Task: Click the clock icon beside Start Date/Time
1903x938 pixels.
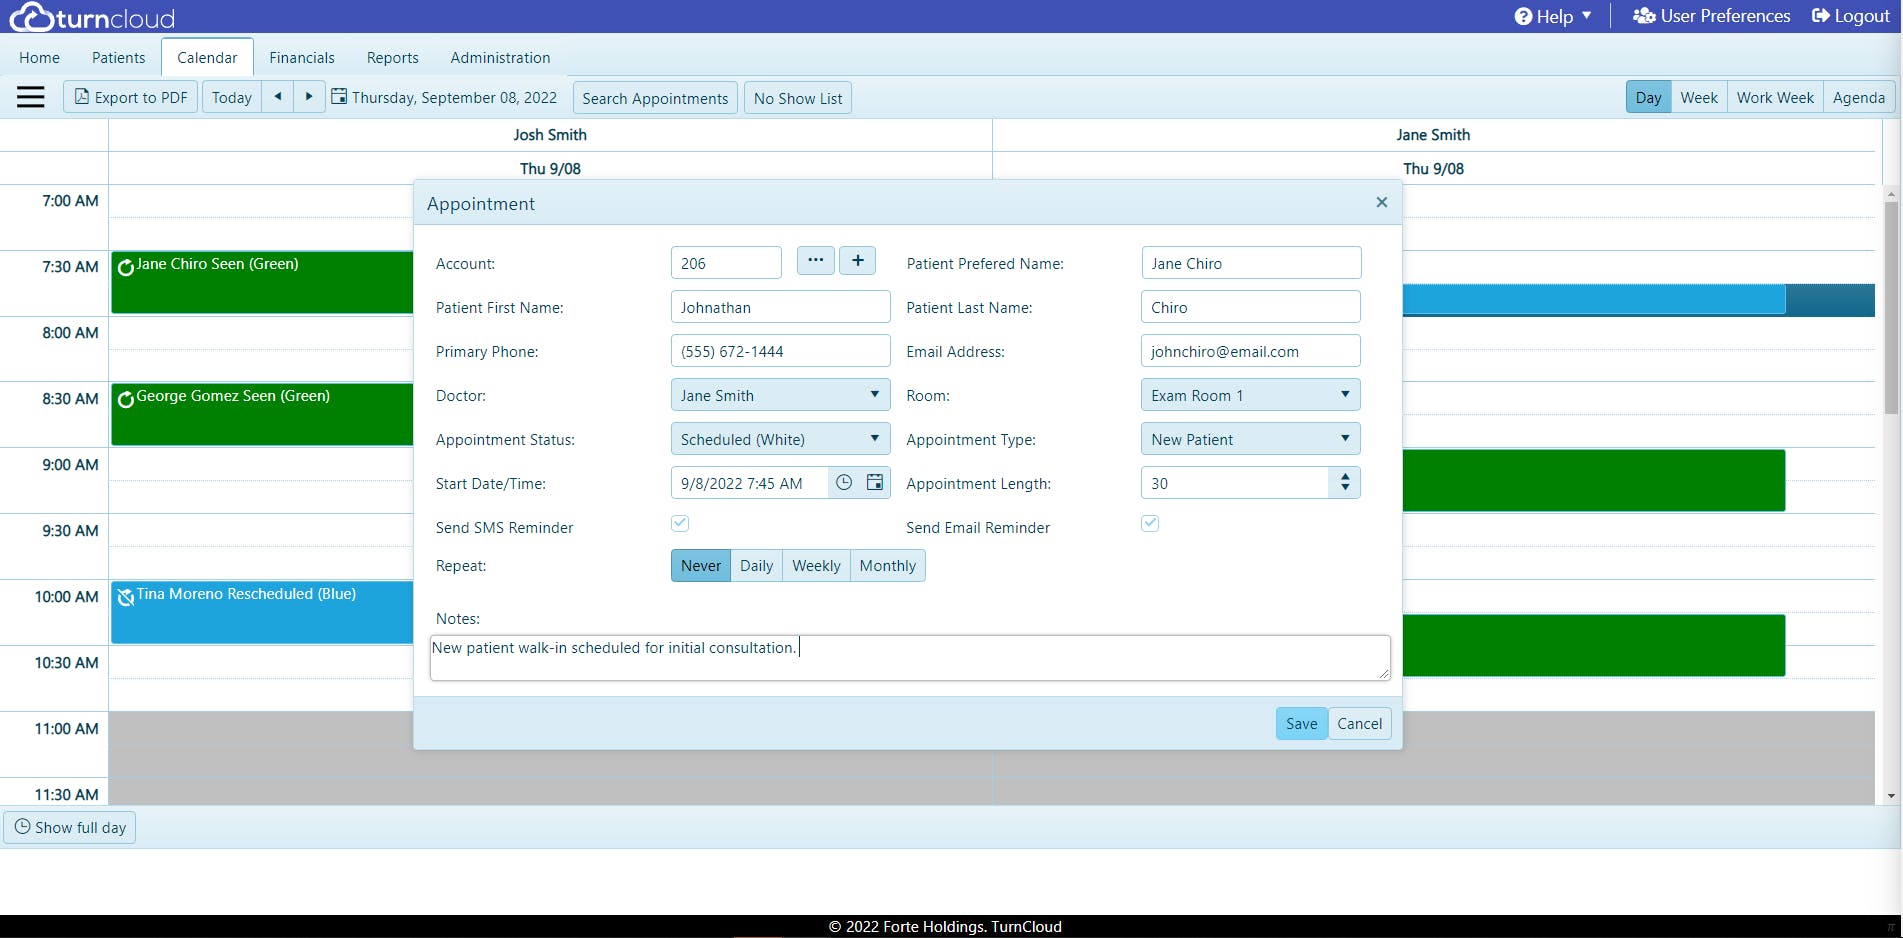Action: point(843,482)
